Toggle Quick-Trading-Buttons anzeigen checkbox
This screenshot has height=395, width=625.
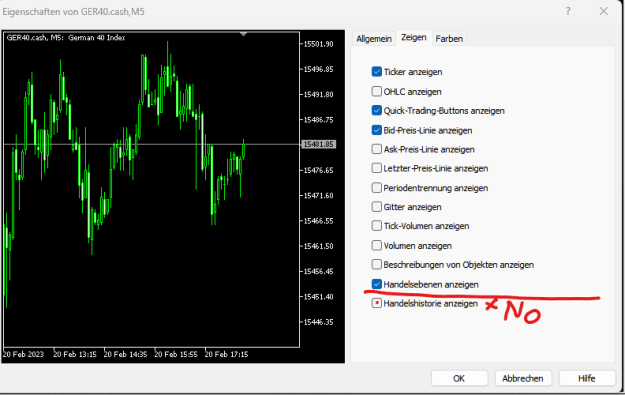point(376,110)
